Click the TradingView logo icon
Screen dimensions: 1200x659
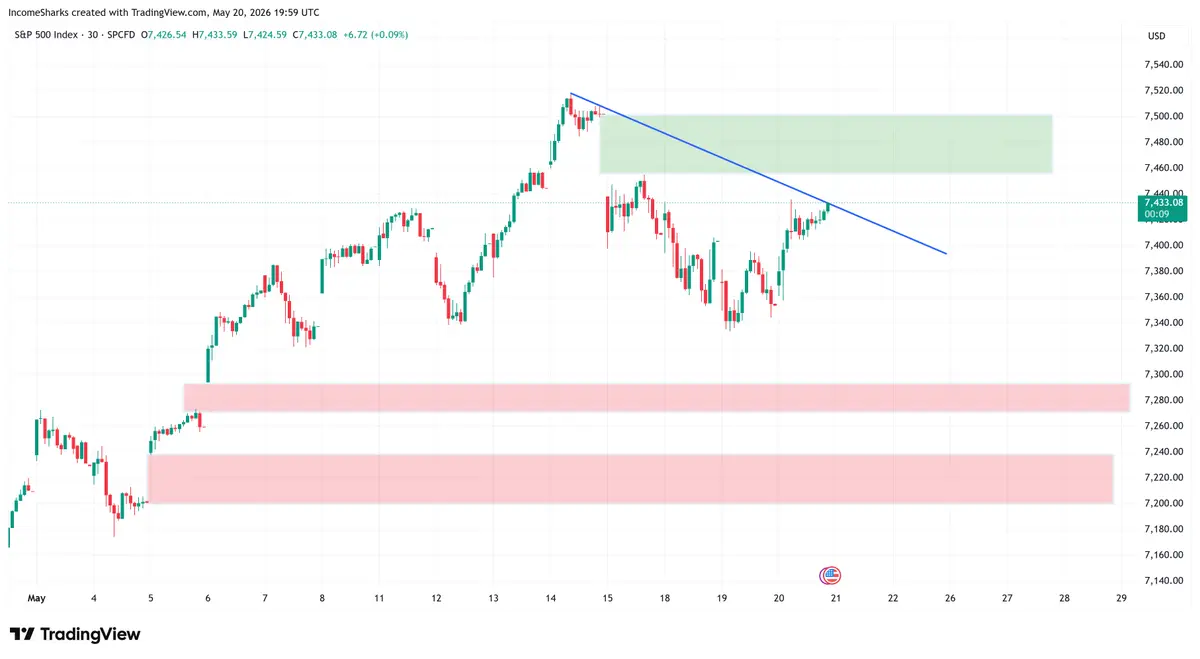22,634
